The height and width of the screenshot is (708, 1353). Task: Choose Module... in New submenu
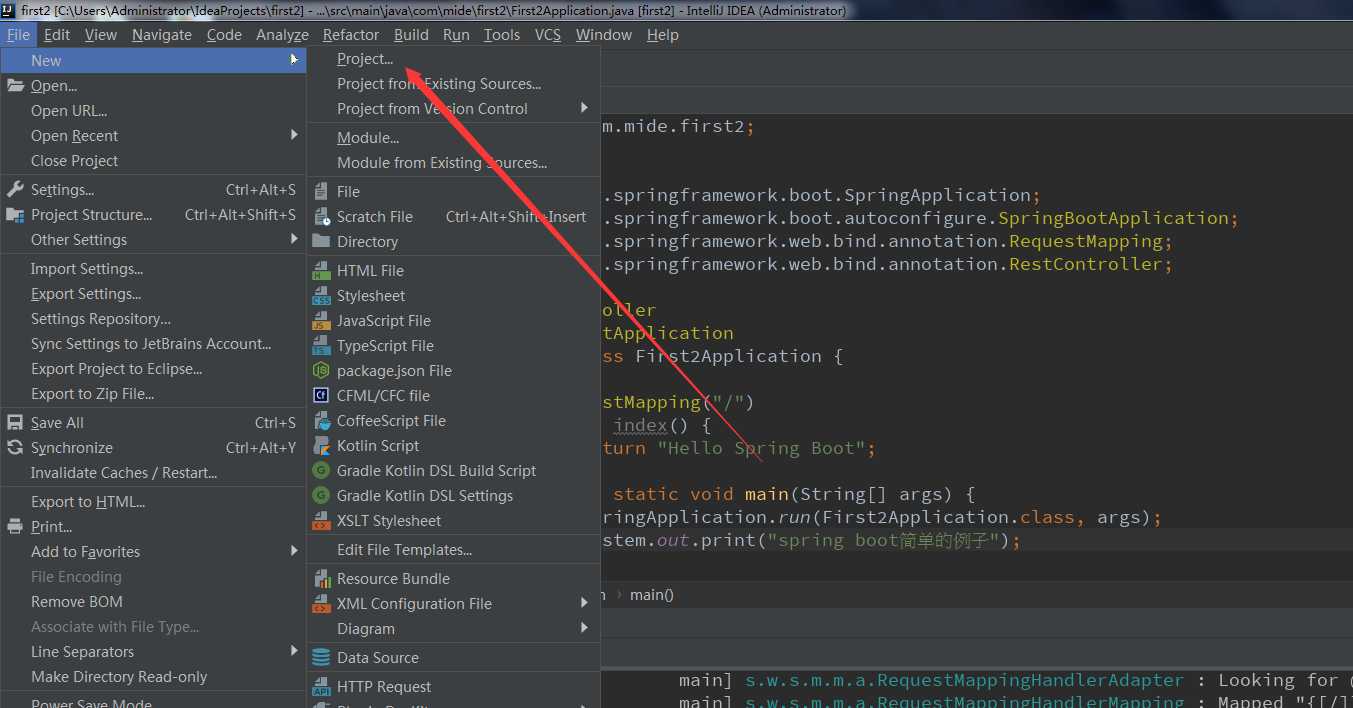pyautogui.click(x=453, y=138)
